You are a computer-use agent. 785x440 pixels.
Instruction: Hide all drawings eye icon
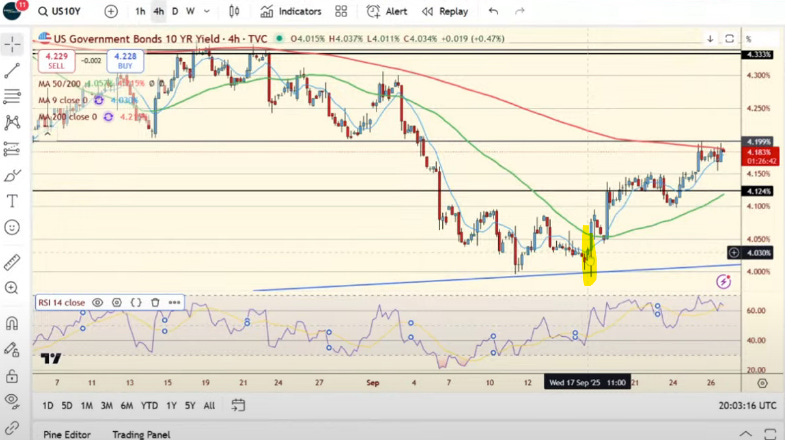[12, 400]
